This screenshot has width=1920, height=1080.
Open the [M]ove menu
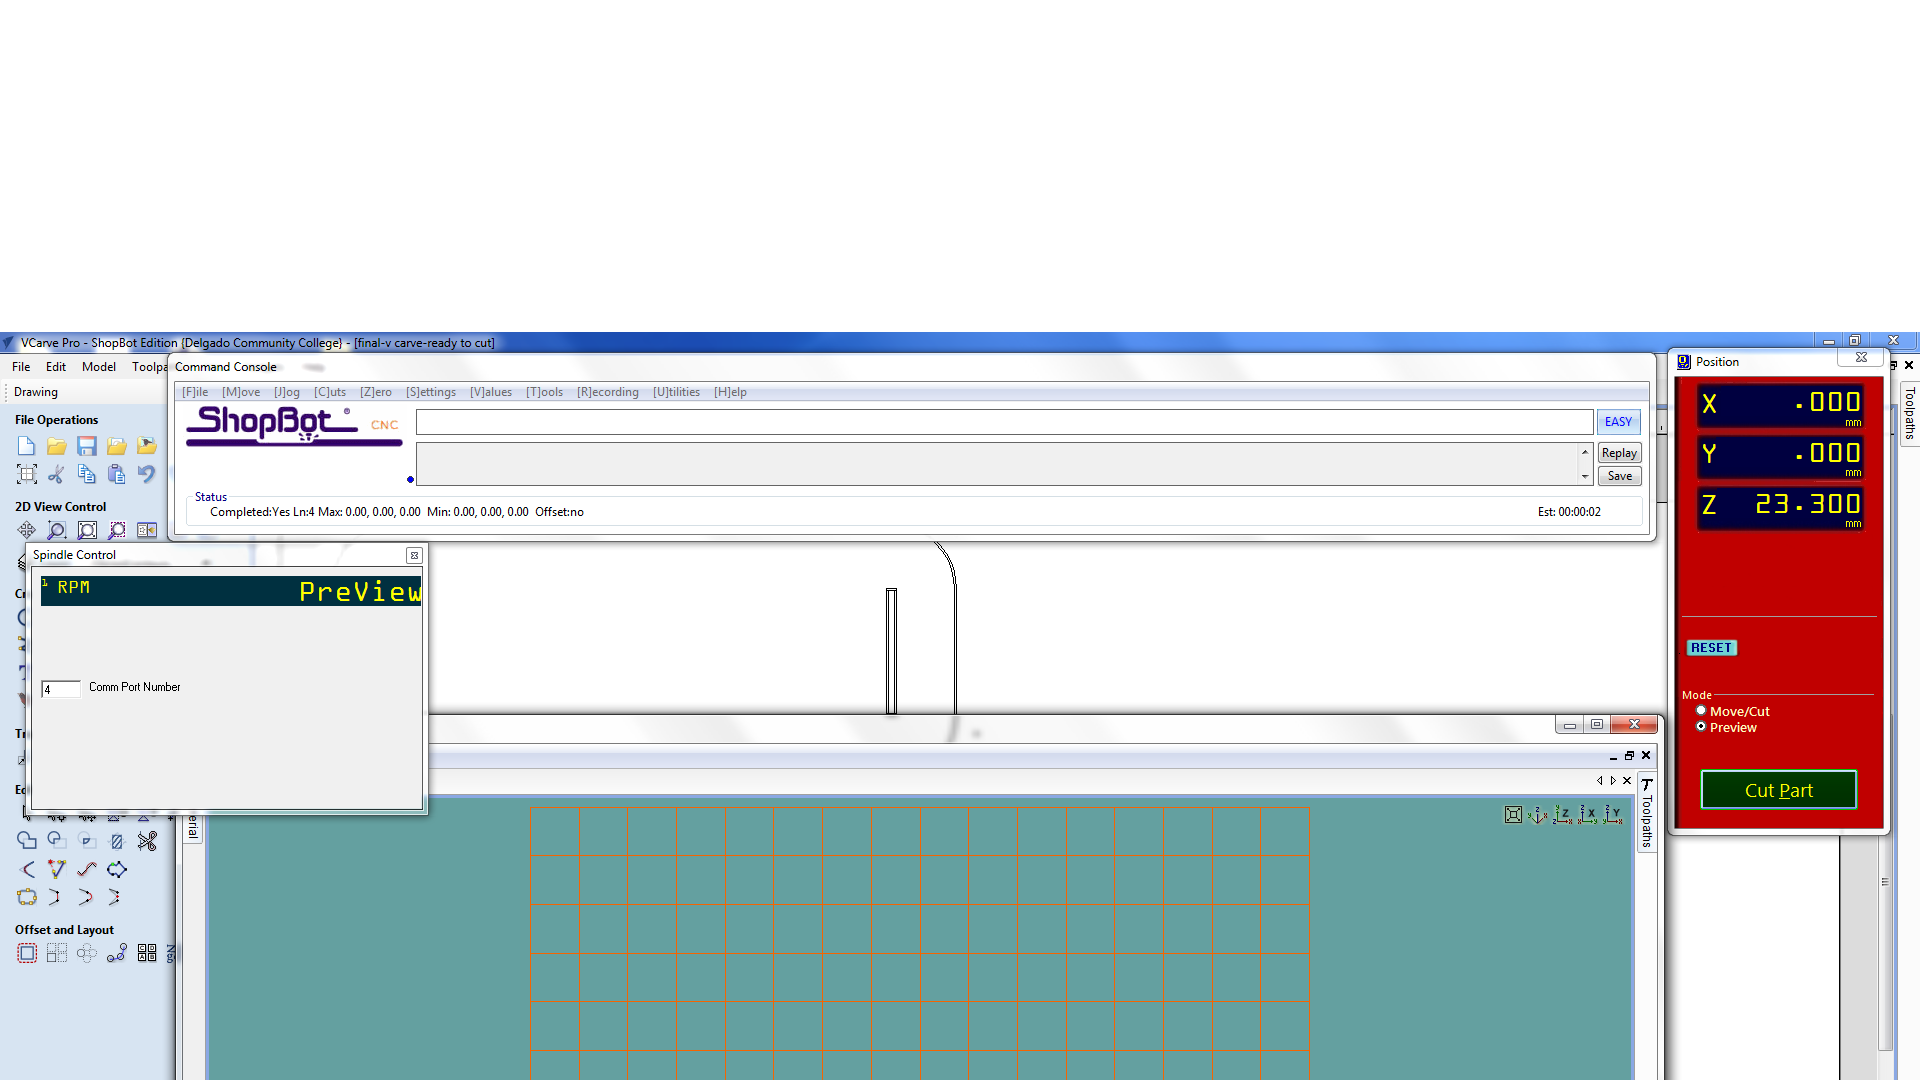point(241,392)
